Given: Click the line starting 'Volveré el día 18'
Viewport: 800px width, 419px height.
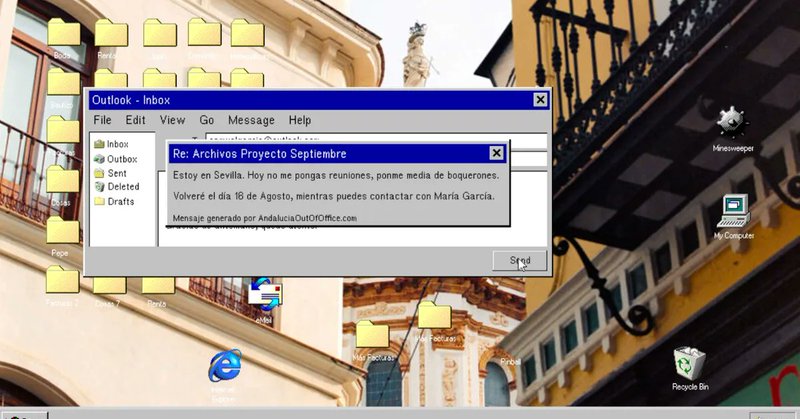Looking at the screenshot, I should 334,196.
